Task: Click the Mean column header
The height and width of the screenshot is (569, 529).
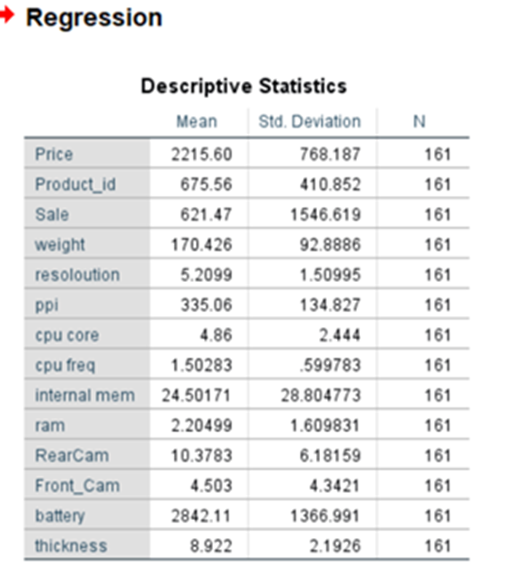Action: [x=197, y=122]
